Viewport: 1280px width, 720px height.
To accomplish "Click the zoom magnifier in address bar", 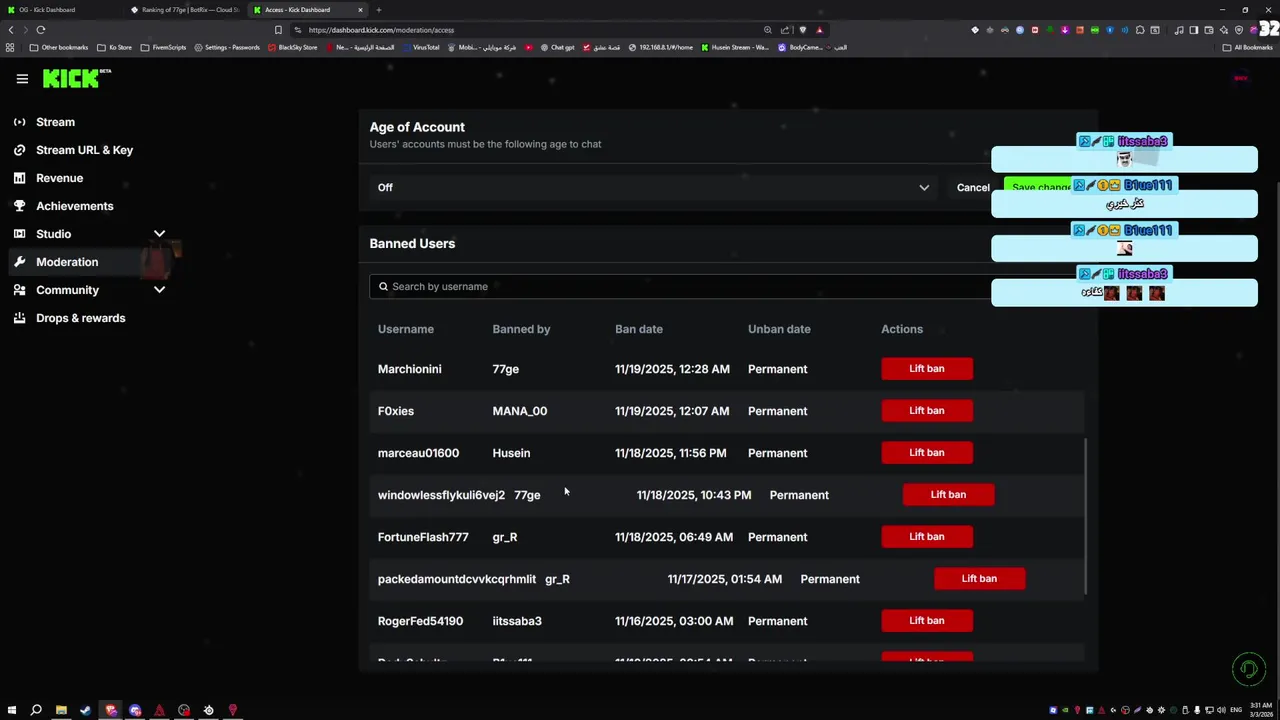I will 767,30.
